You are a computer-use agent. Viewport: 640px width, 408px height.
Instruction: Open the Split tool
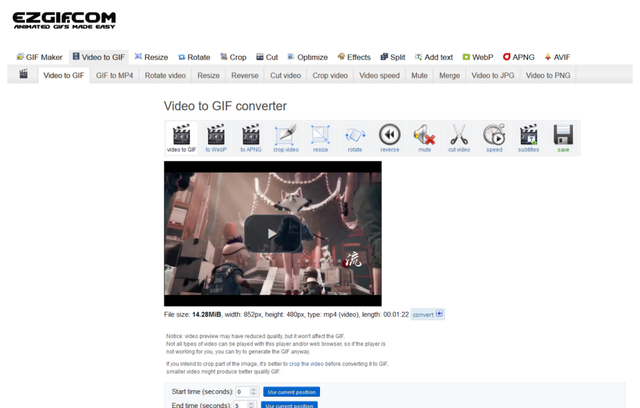(x=393, y=57)
